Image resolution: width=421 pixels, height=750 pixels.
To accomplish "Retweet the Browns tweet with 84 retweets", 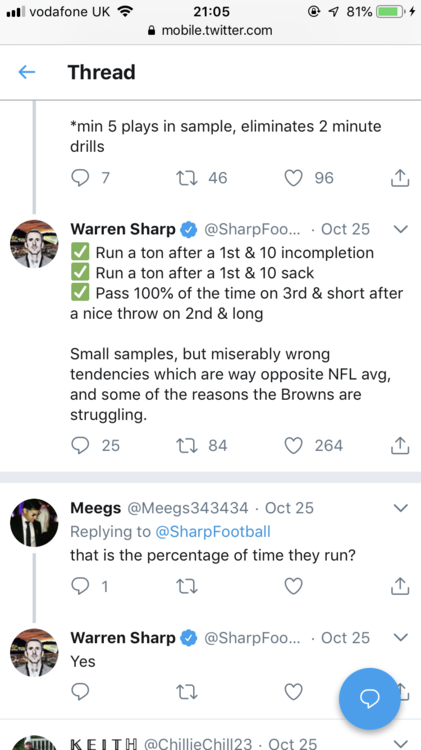I will pyautogui.click(x=187, y=445).
